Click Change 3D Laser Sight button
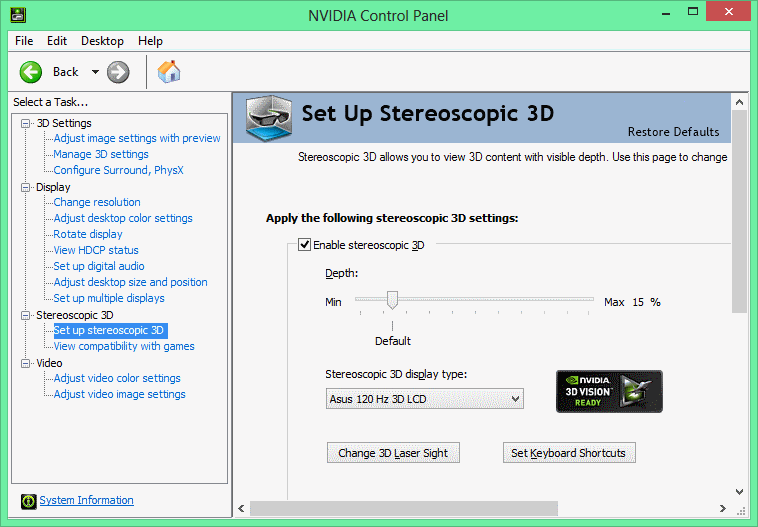The image size is (758, 527). [392, 453]
